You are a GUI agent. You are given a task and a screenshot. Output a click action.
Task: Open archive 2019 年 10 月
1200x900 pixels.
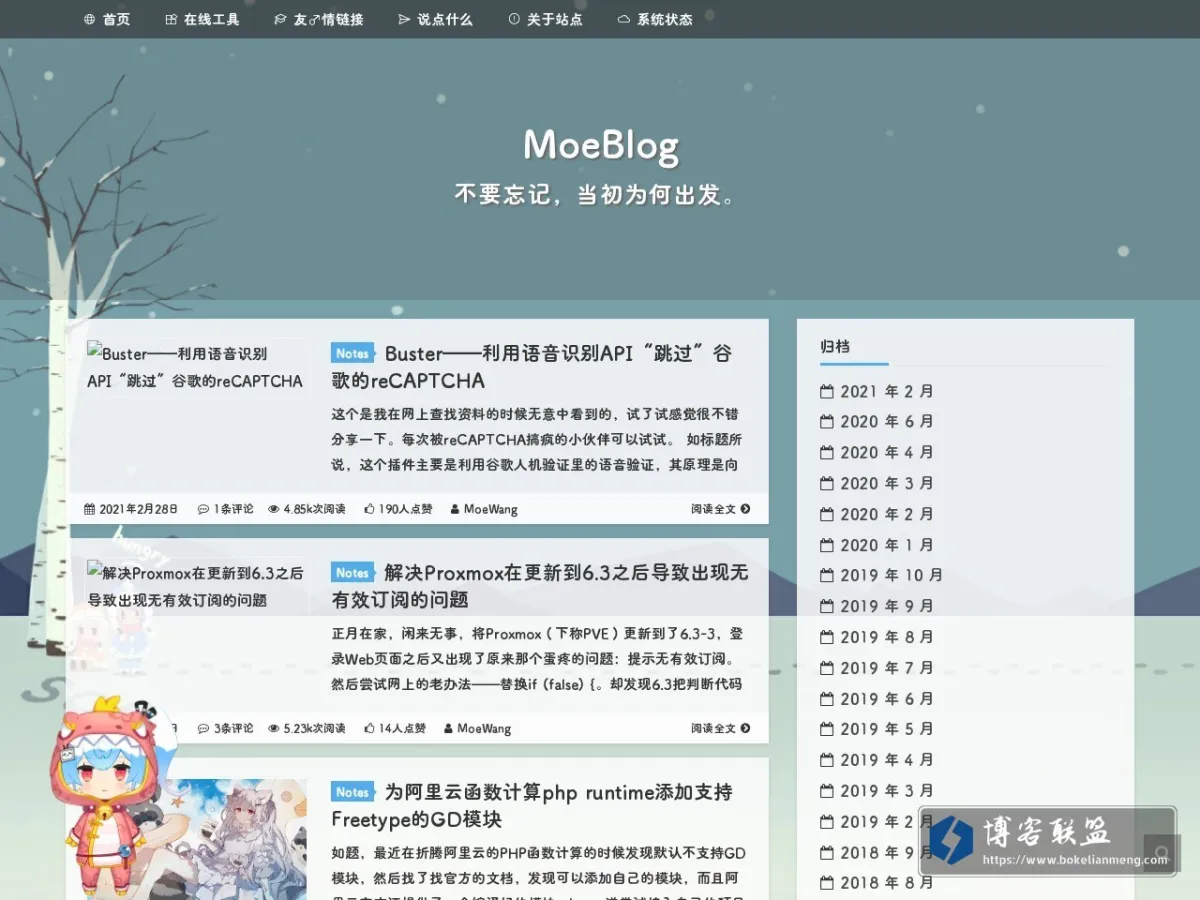(x=882, y=575)
